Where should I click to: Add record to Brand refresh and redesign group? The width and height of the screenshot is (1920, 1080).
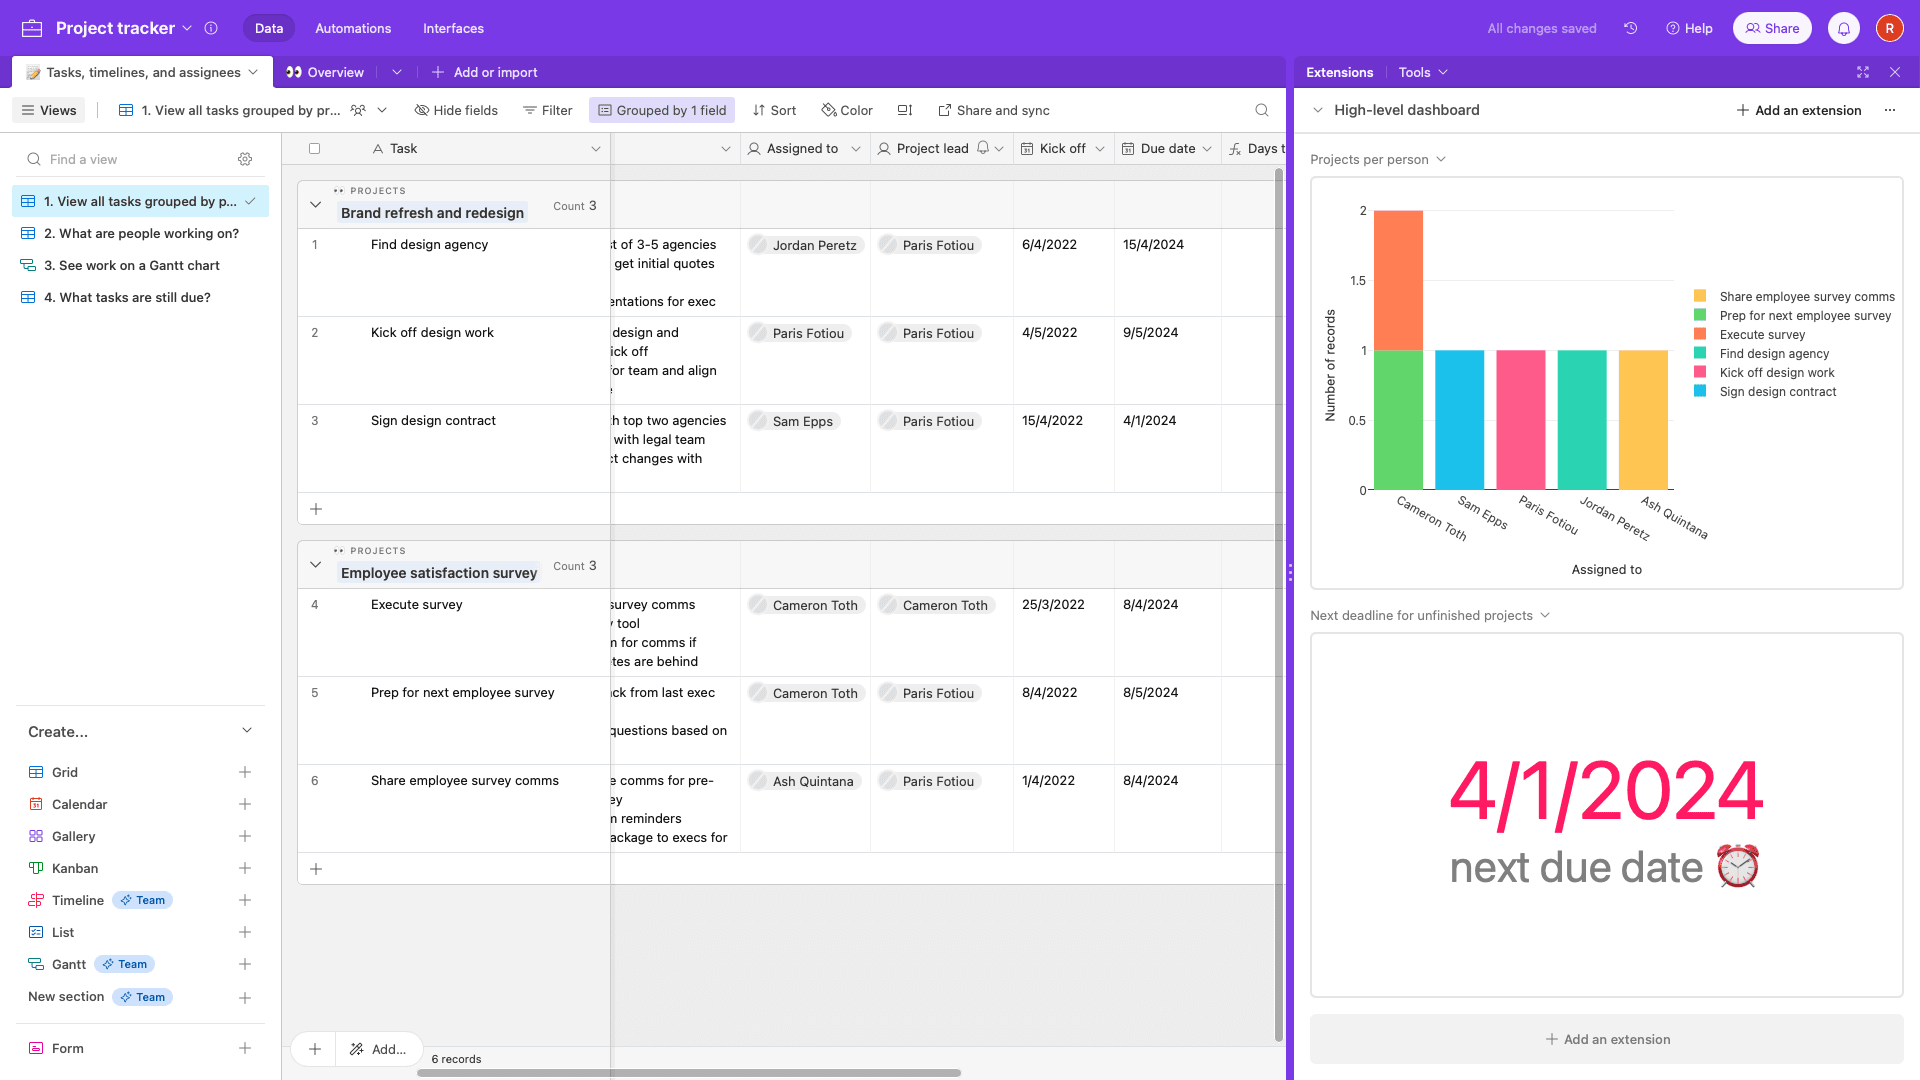coord(316,509)
